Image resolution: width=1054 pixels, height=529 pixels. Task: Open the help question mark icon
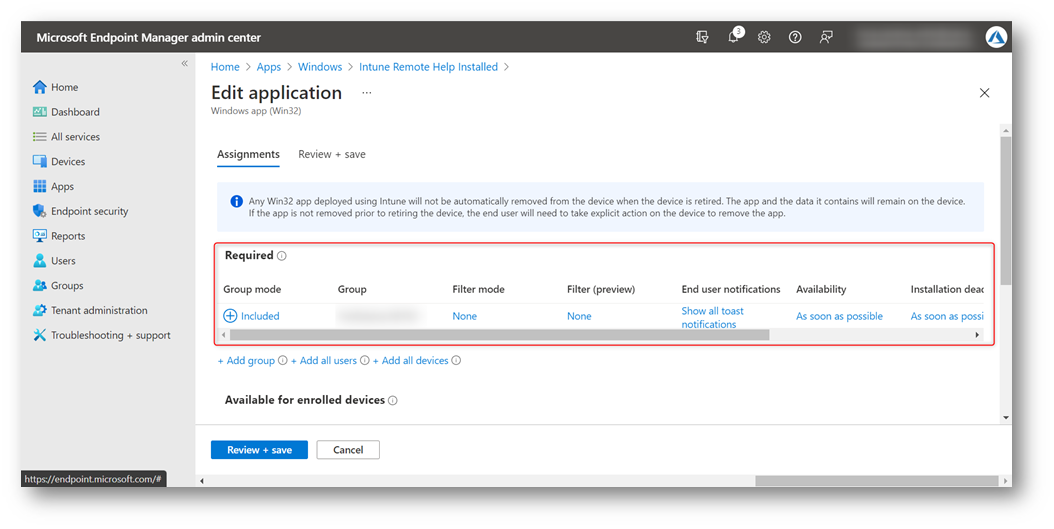(x=795, y=38)
